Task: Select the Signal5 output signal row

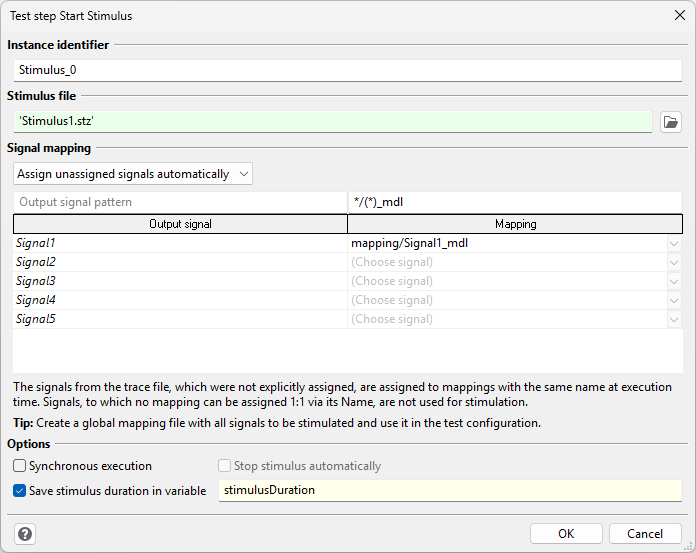Action: pos(180,320)
